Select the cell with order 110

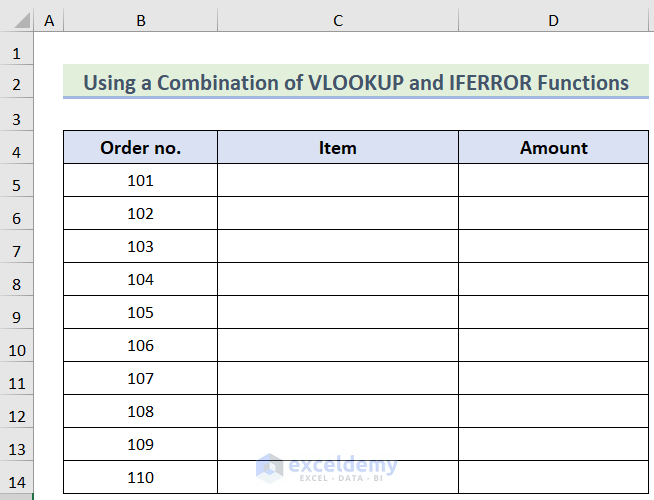(140, 477)
